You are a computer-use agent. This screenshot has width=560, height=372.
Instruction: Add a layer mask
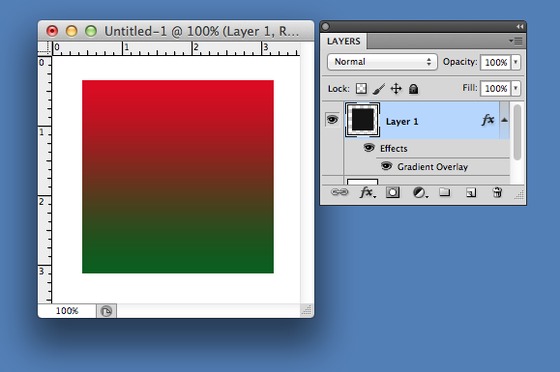392,193
